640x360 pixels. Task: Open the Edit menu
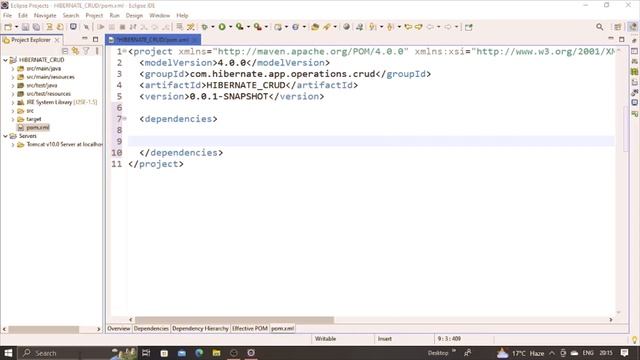coord(23,16)
